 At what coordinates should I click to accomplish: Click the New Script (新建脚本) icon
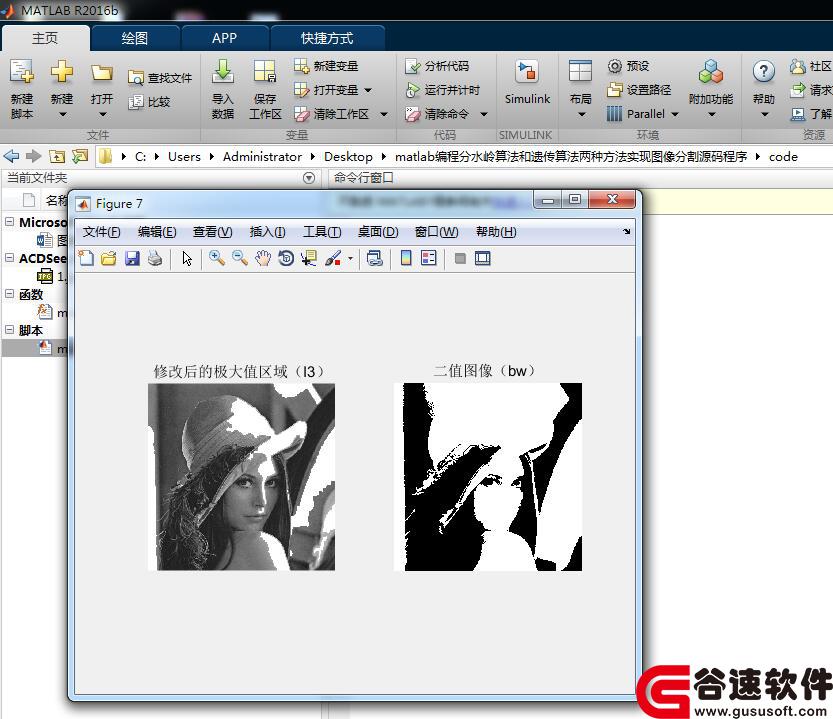22,71
